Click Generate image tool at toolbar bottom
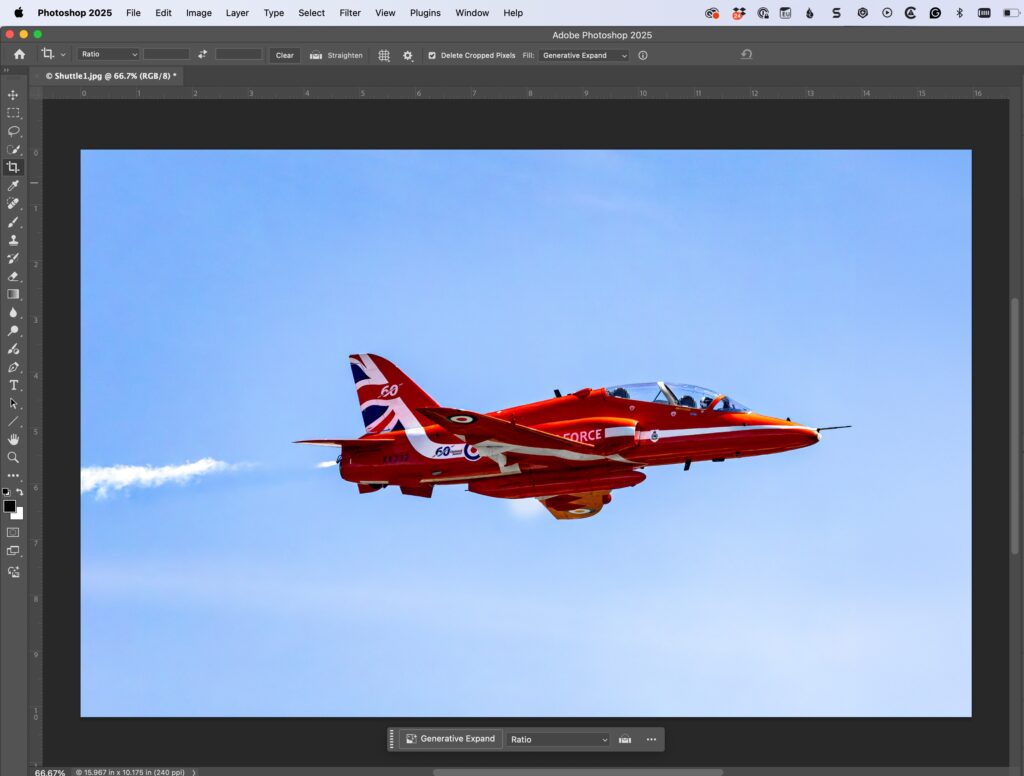This screenshot has width=1024, height=776. [13, 572]
